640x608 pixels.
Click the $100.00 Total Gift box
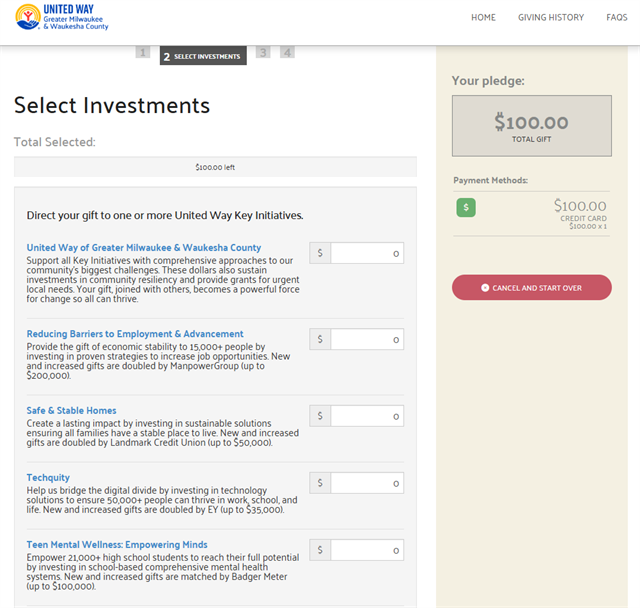click(531, 126)
